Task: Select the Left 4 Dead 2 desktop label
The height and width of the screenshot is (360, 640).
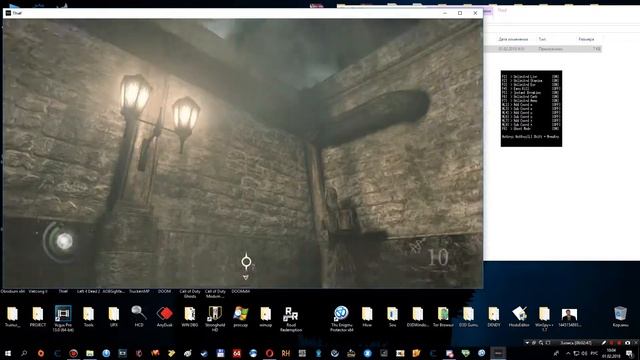Action: pyautogui.click(x=89, y=291)
